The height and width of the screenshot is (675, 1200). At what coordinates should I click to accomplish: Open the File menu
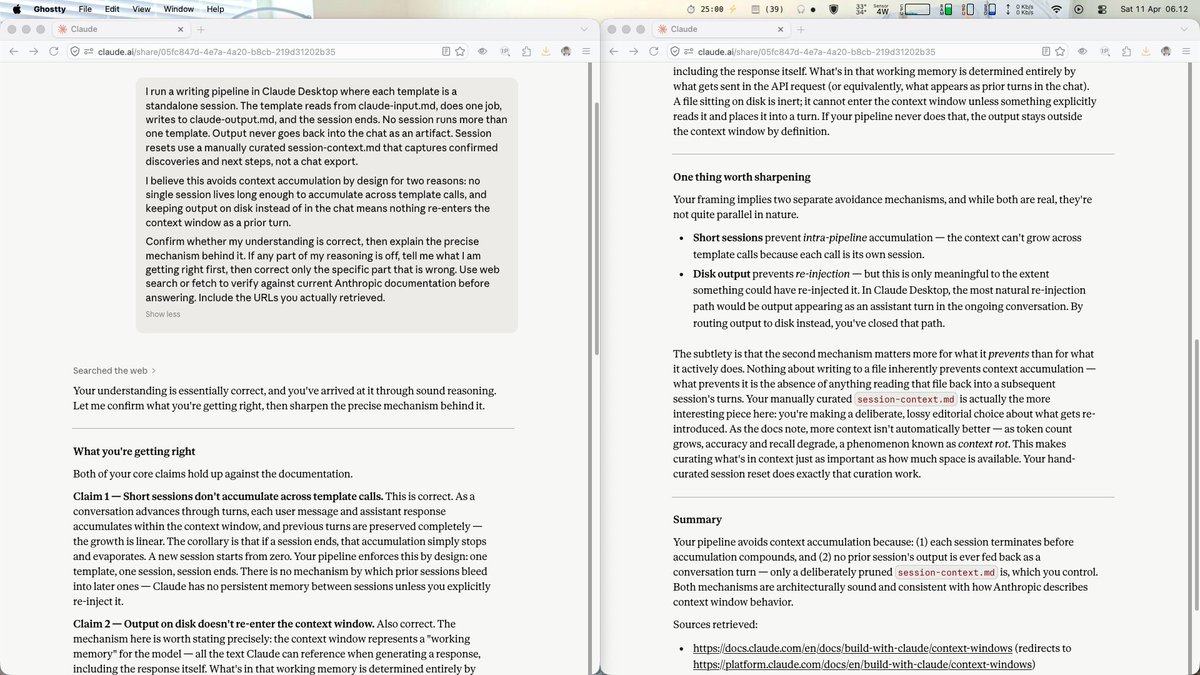[x=85, y=9]
